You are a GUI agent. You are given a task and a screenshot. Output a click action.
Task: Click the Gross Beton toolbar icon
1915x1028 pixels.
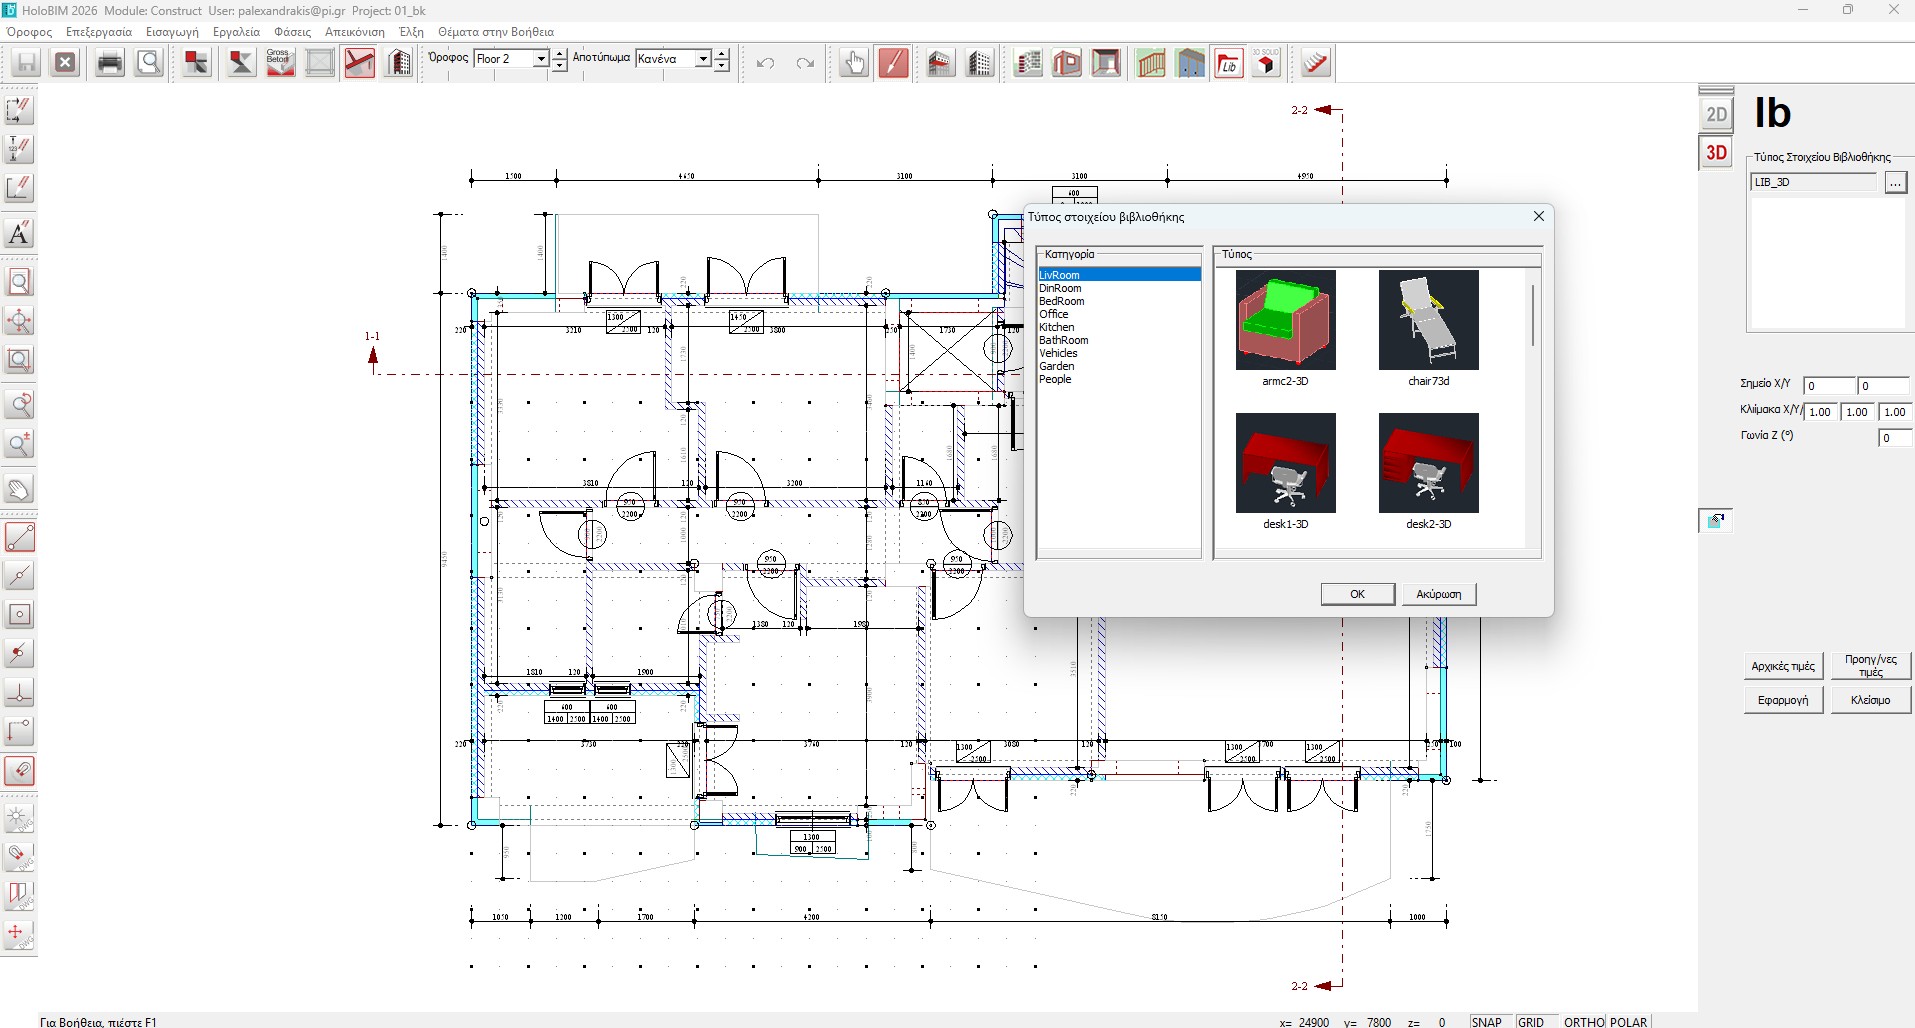[x=280, y=63]
